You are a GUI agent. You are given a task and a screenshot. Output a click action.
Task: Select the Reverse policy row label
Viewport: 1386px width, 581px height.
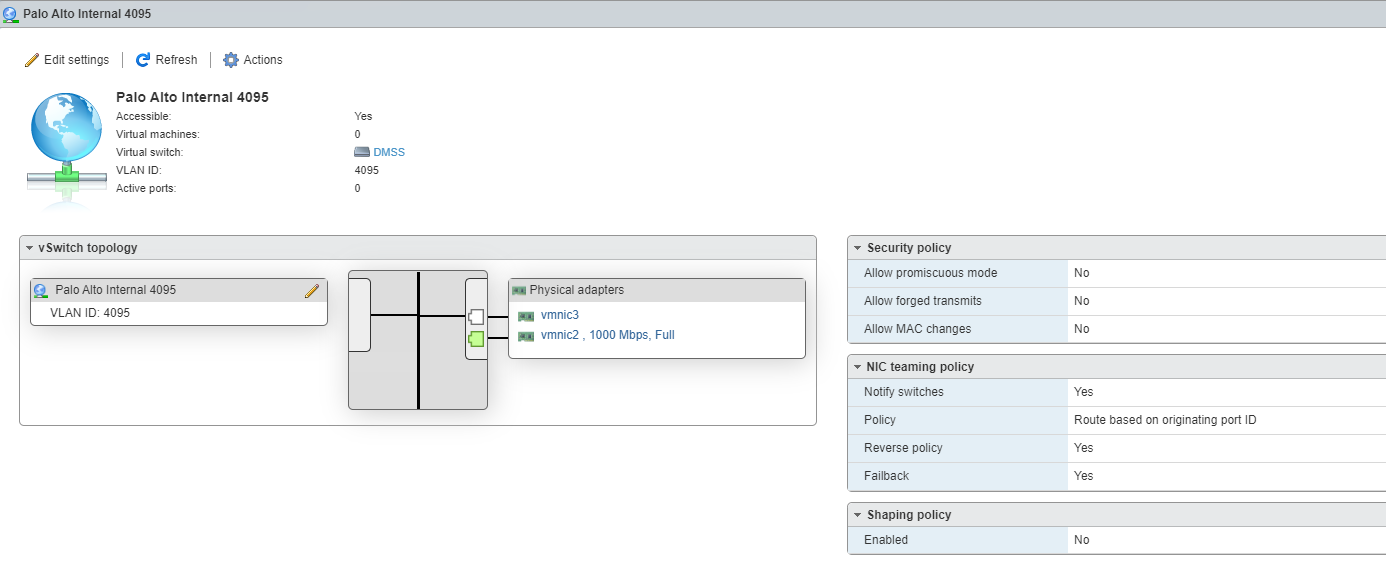(x=903, y=448)
